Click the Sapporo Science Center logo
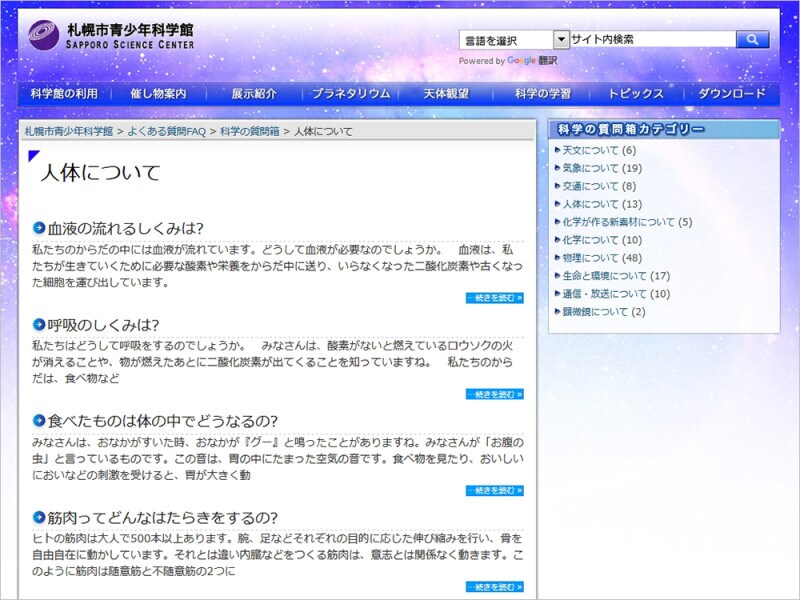 [112, 35]
